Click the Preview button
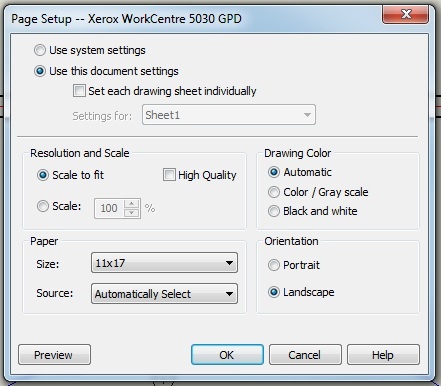Viewport: 441px width, 386px height. click(x=54, y=355)
